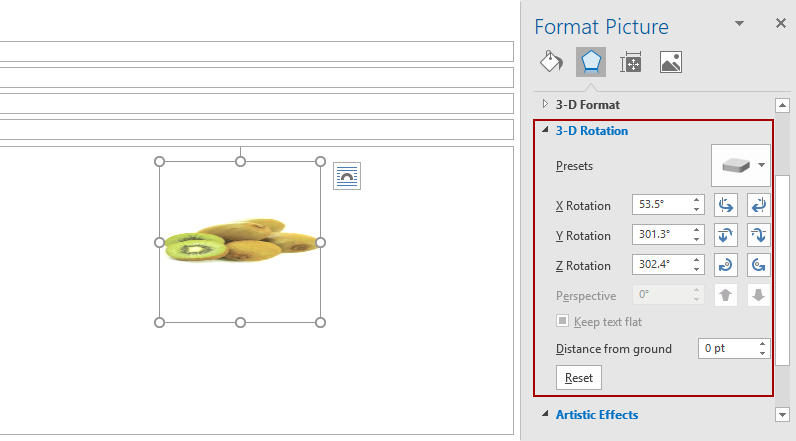Open the Fill & Line tab icon
The height and width of the screenshot is (441, 796).
pos(551,62)
